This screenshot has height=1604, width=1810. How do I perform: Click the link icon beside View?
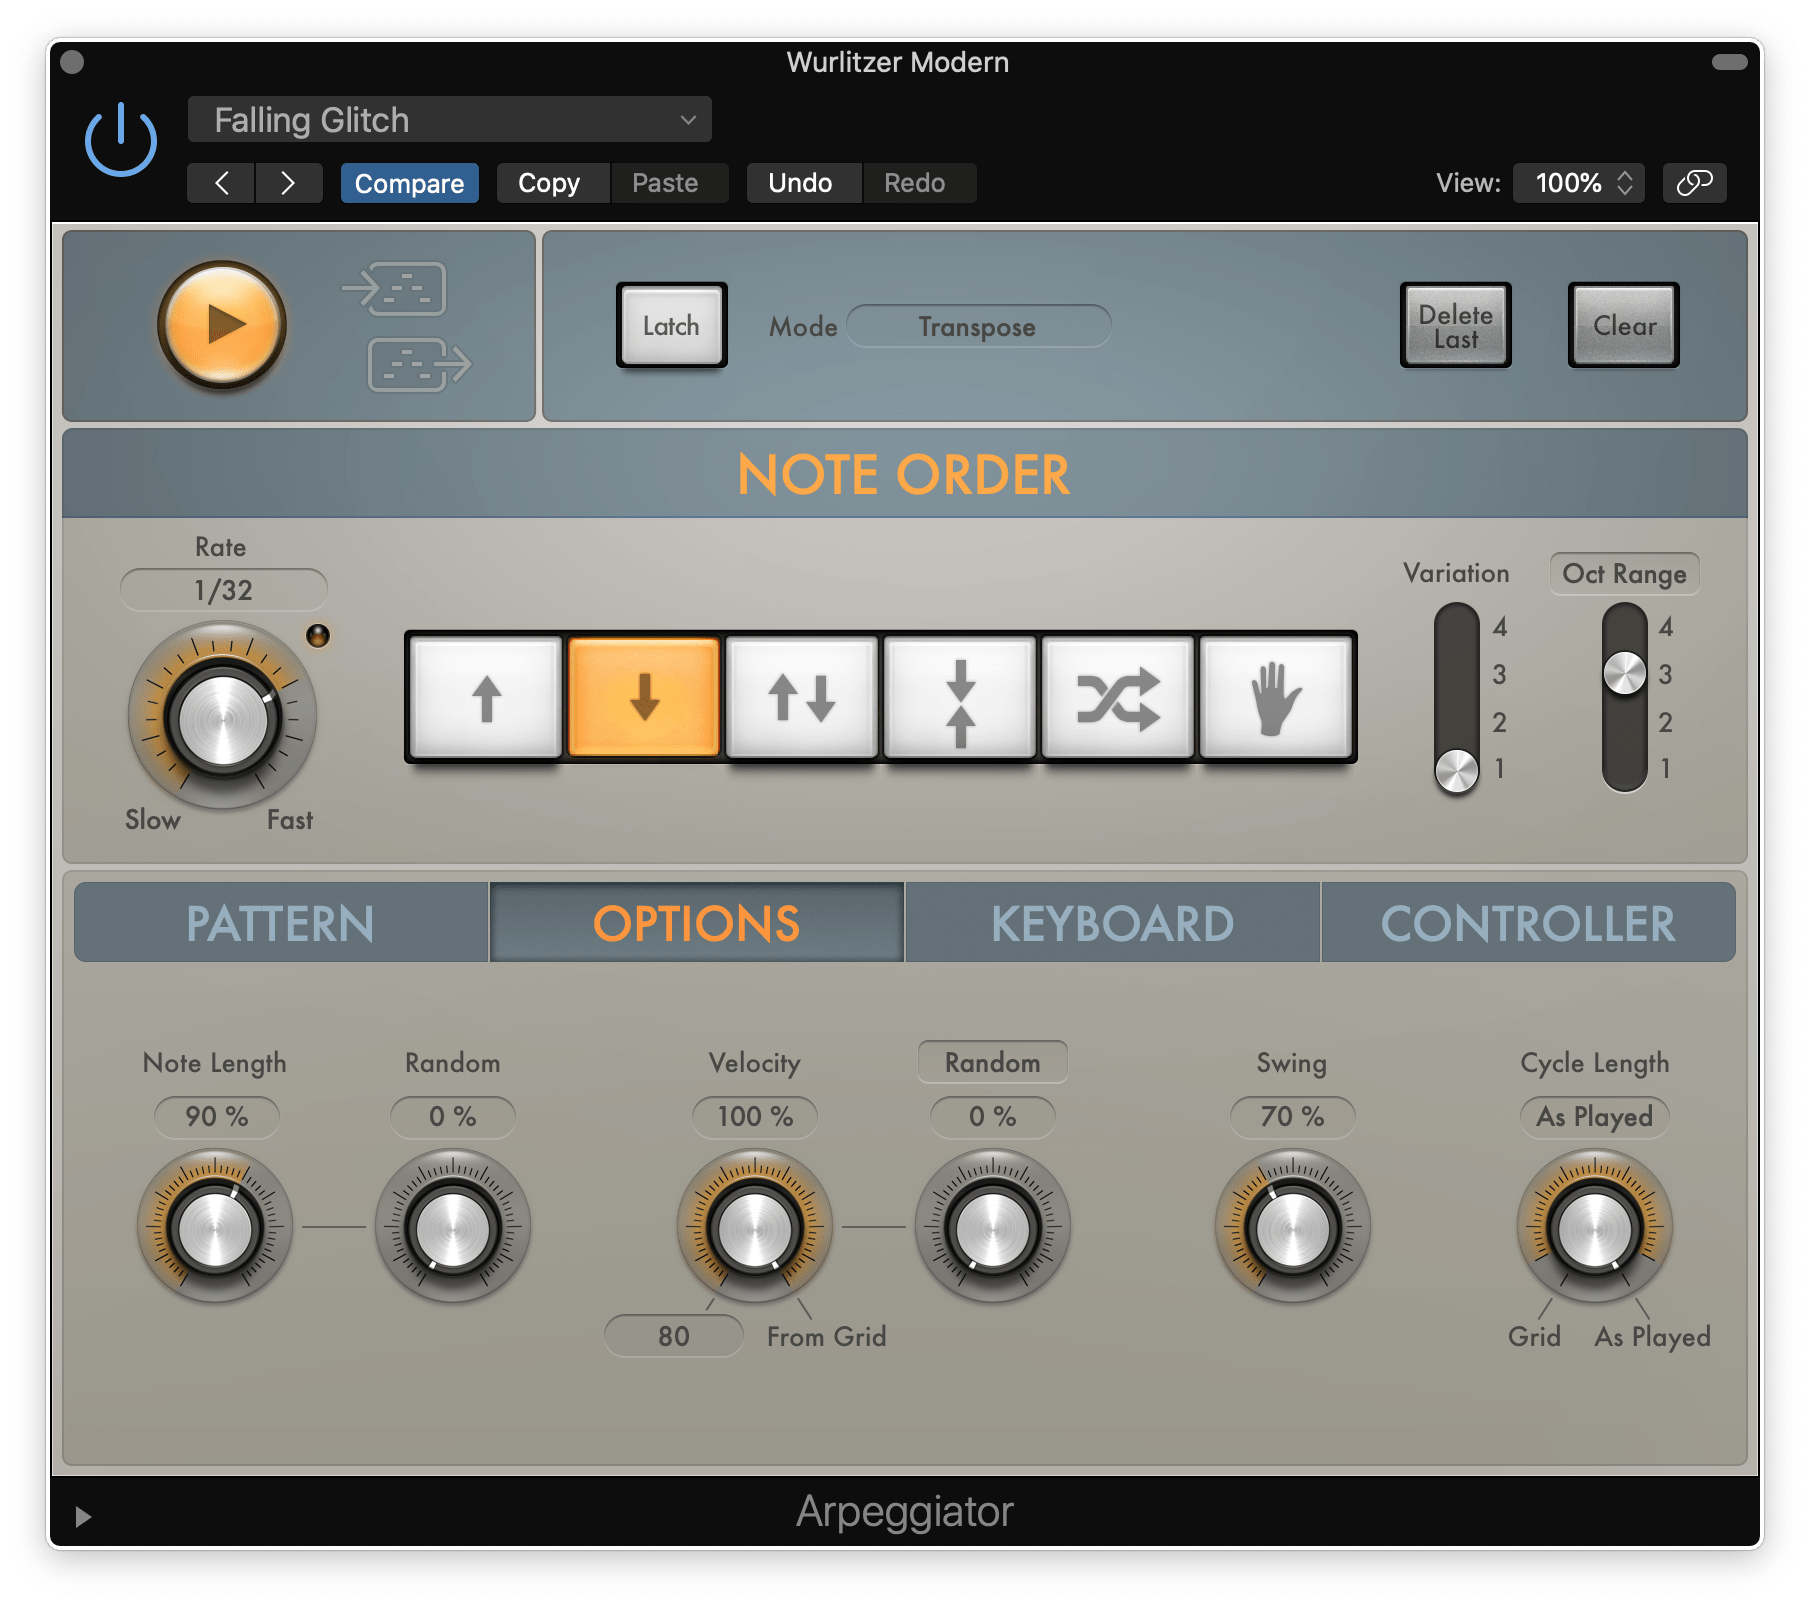point(1694,183)
